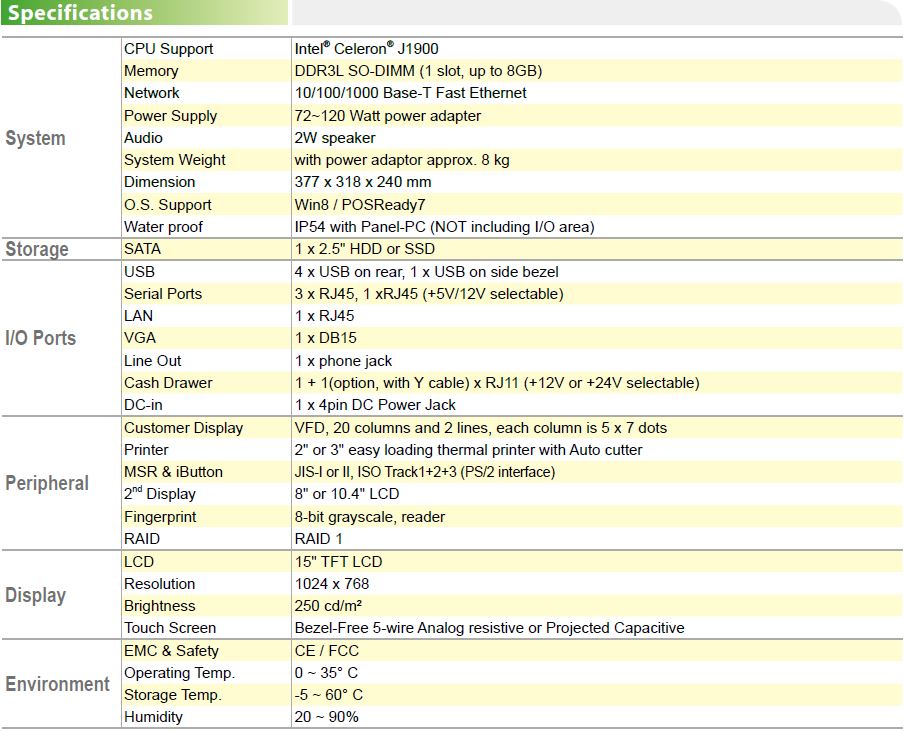This screenshot has width=904, height=731.
Task: Click the Display category label
Action: [36, 596]
